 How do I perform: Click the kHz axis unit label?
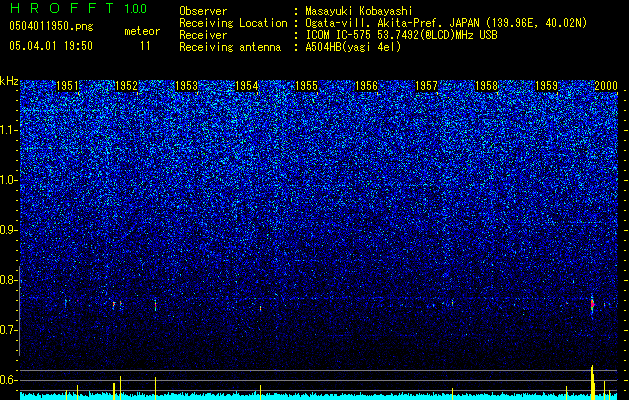(9, 81)
